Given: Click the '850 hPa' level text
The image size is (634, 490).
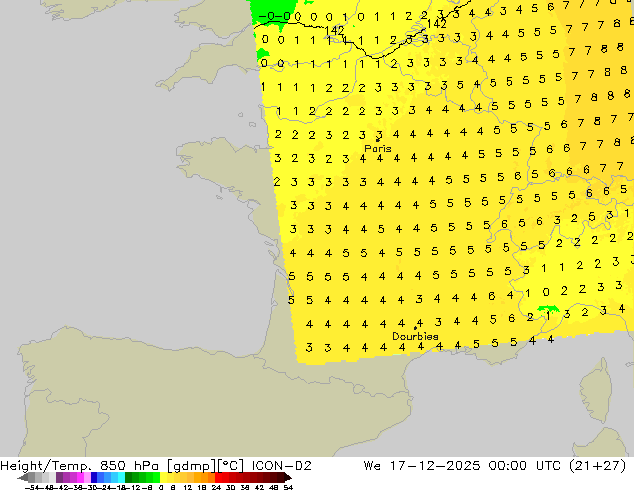Looking at the screenshot, I should [131, 466].
